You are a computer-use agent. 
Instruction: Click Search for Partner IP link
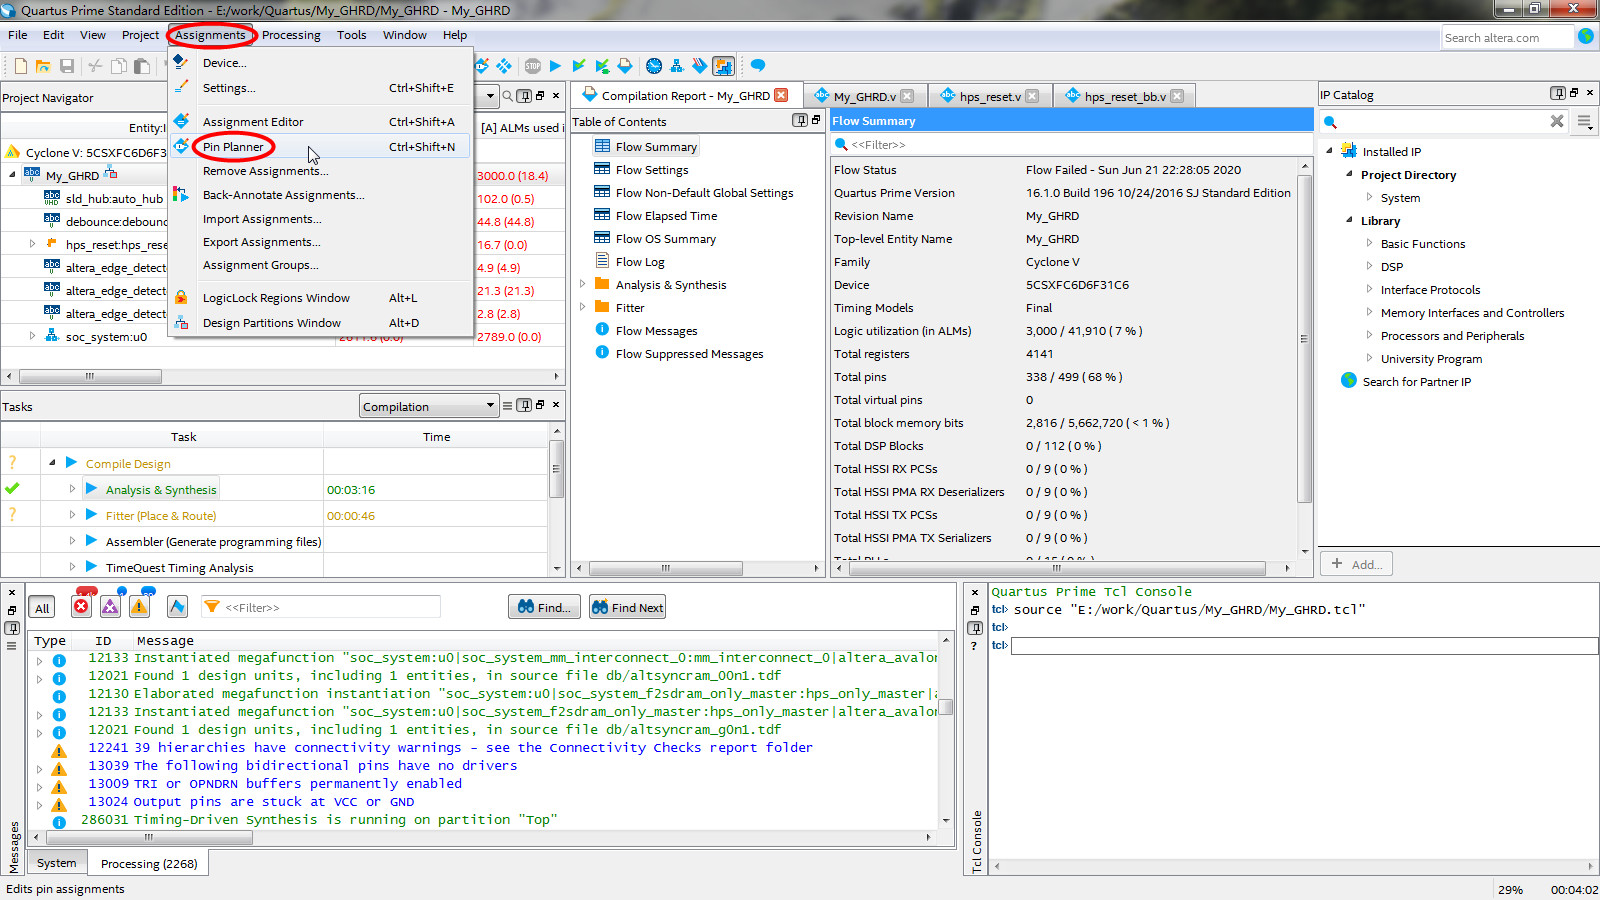(x=1416, y=381)
